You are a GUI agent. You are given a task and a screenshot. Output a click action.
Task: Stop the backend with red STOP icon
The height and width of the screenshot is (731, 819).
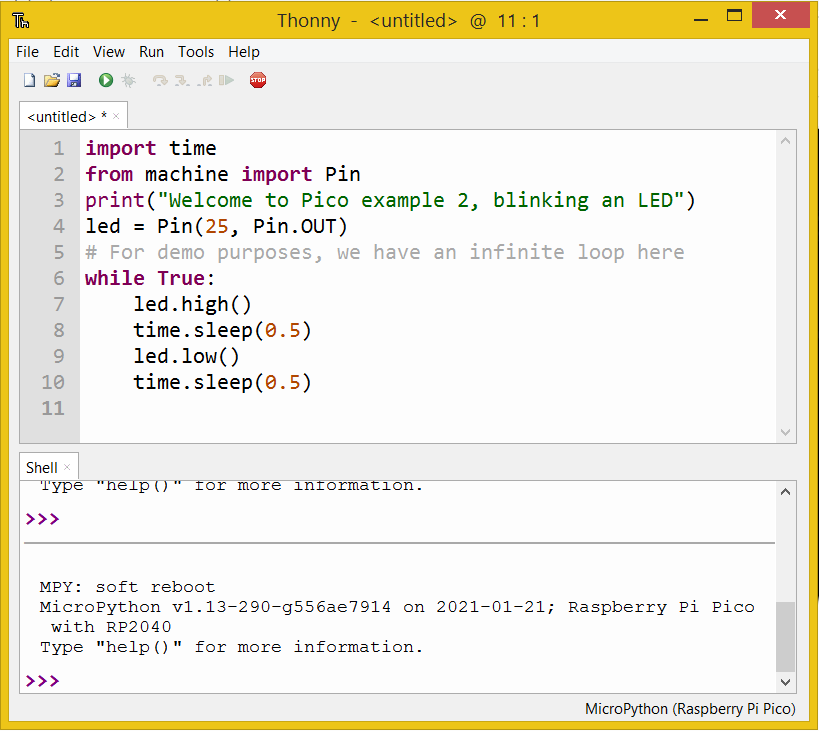[258, 80]
